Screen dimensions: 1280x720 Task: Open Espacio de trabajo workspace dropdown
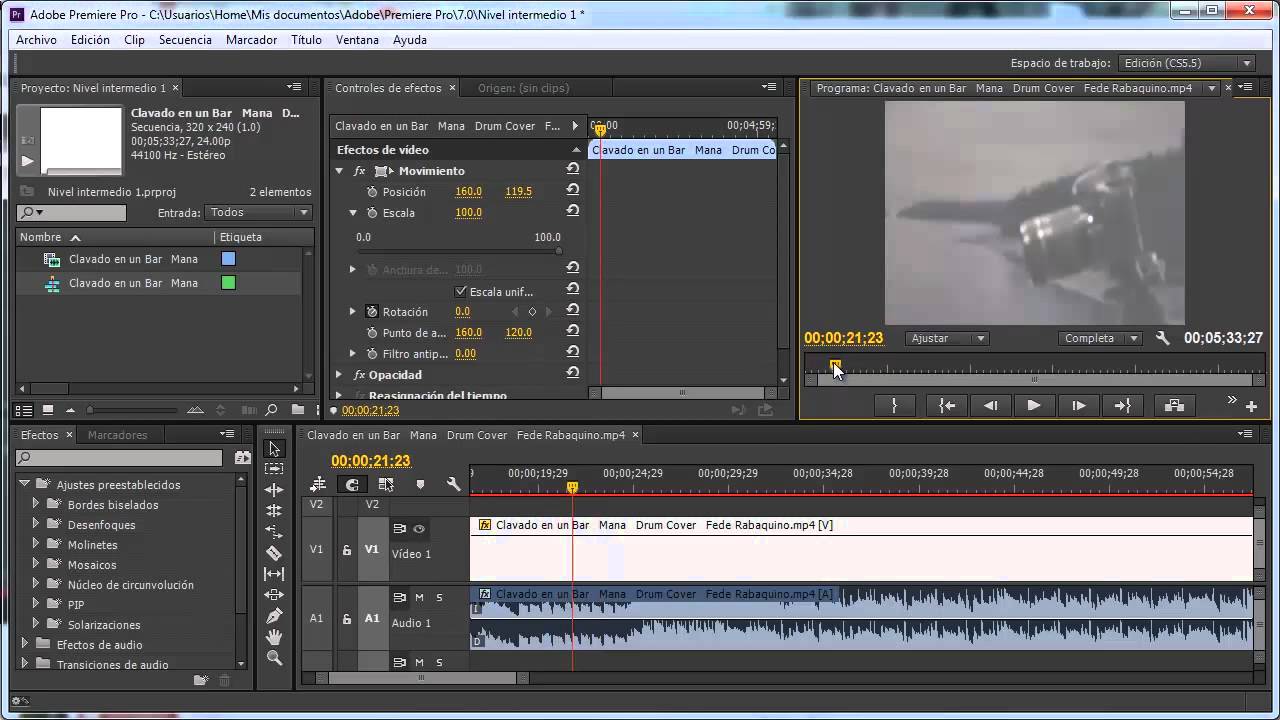coord(1187,63)
